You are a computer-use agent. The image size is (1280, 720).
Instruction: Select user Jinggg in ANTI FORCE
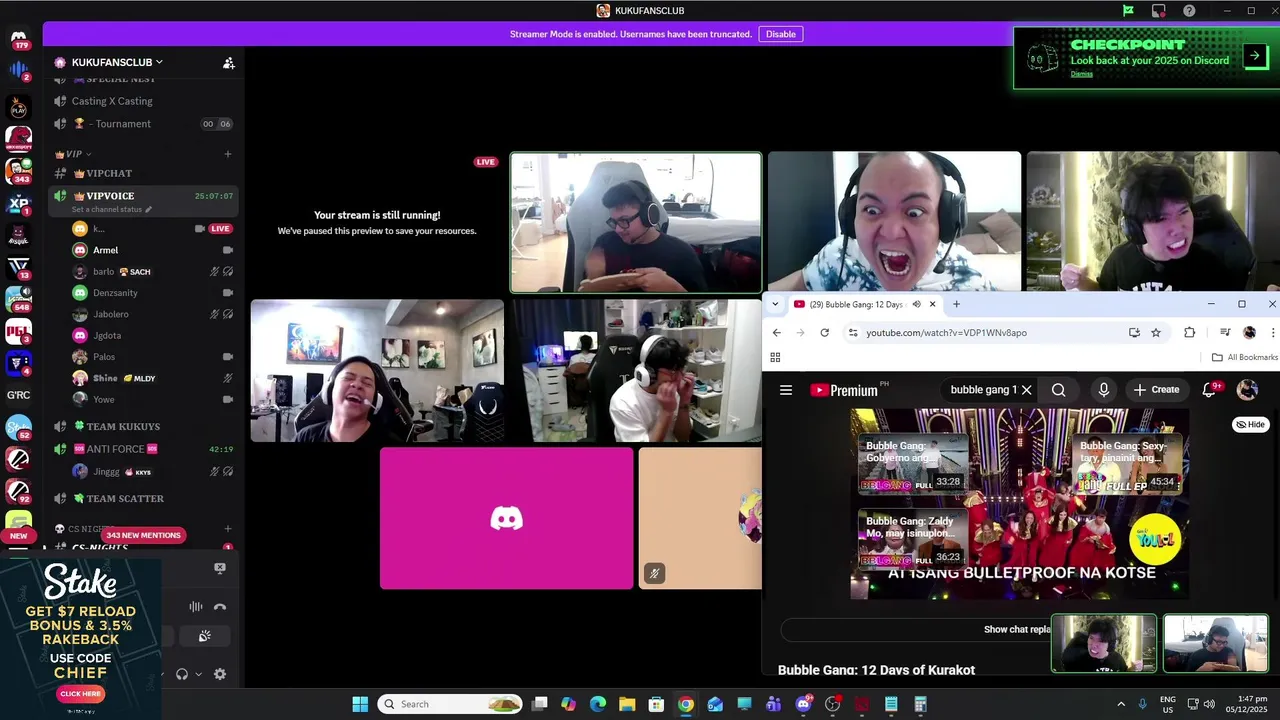click(105, 472)
